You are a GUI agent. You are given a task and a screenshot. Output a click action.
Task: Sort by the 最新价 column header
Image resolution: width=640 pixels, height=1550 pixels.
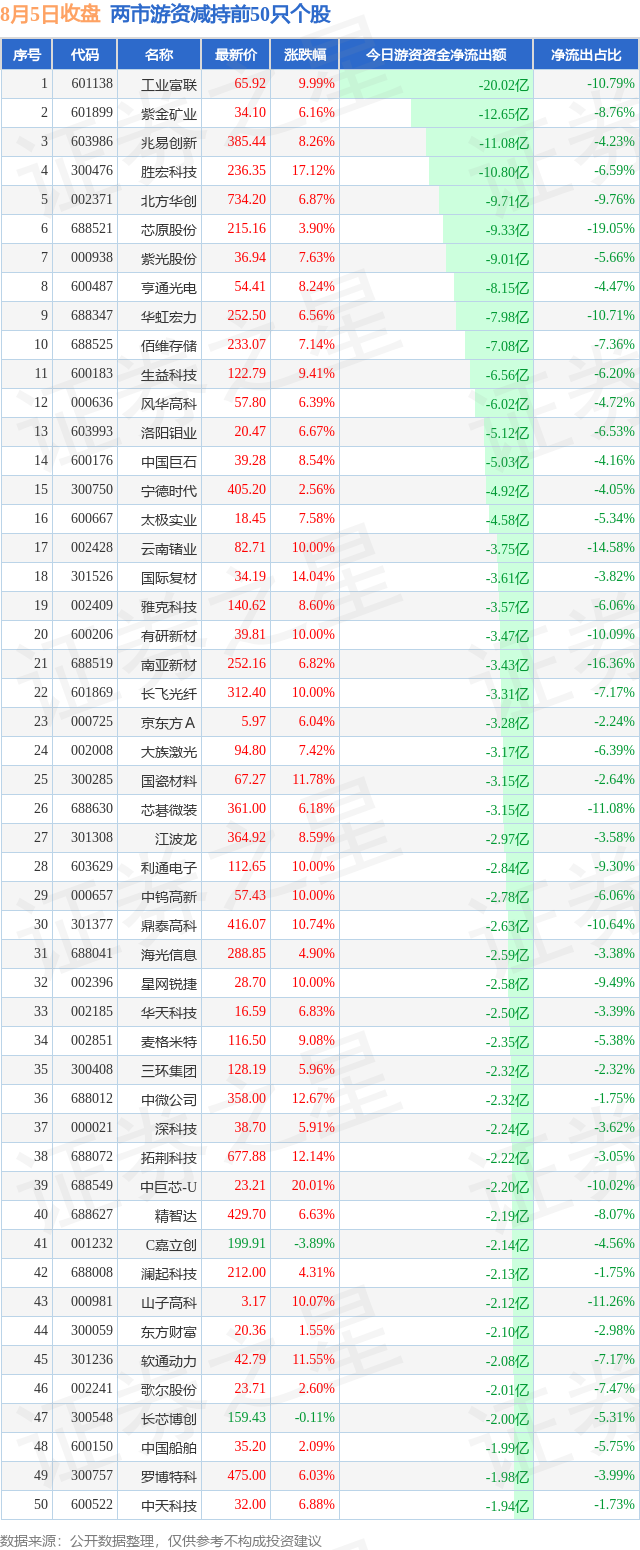[x=236, y=55]
